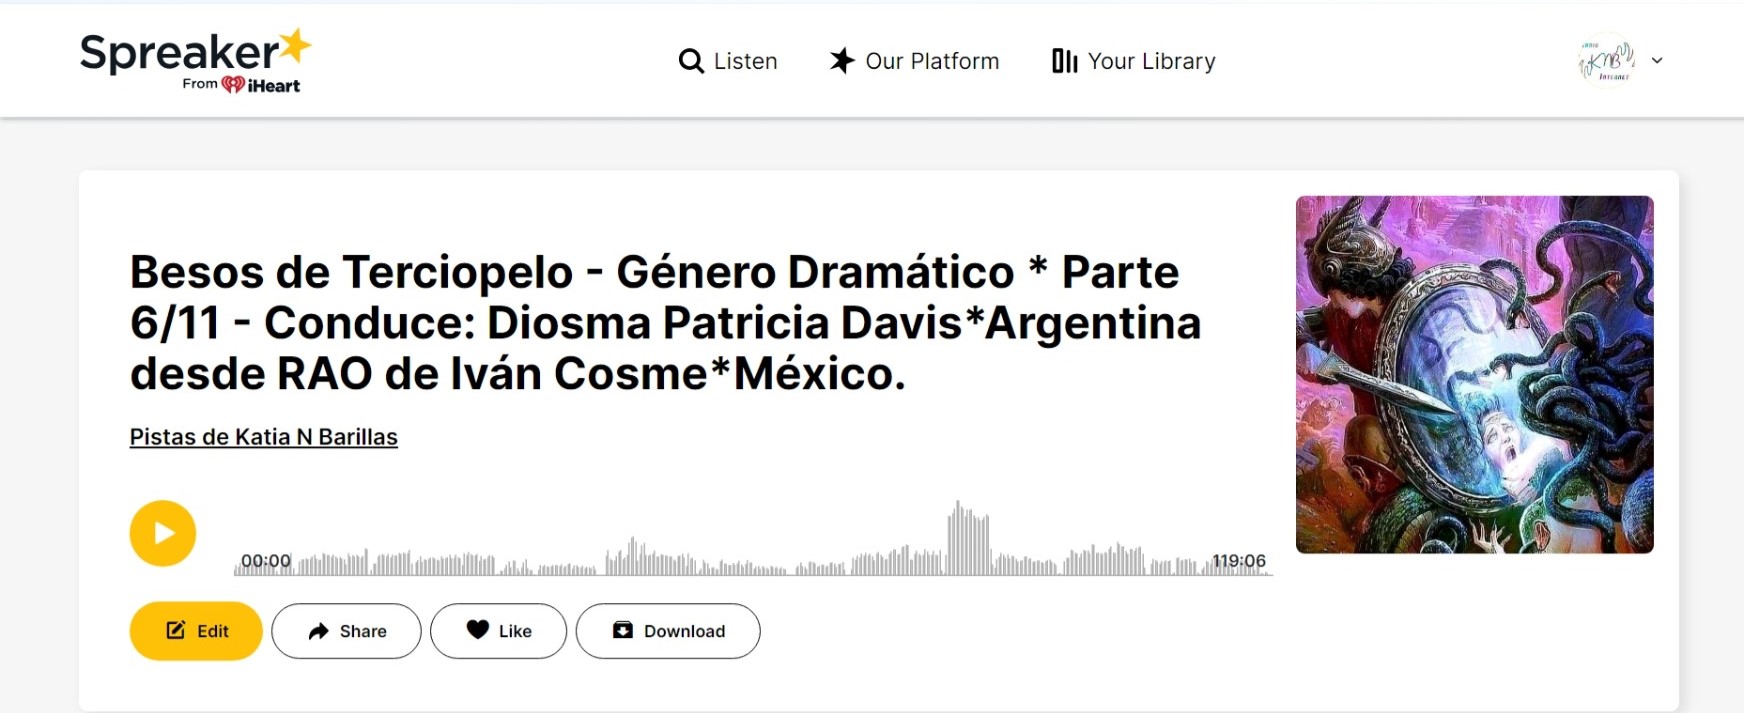
Task: Play the episode with yellow play button
Action: click(163, 533)
